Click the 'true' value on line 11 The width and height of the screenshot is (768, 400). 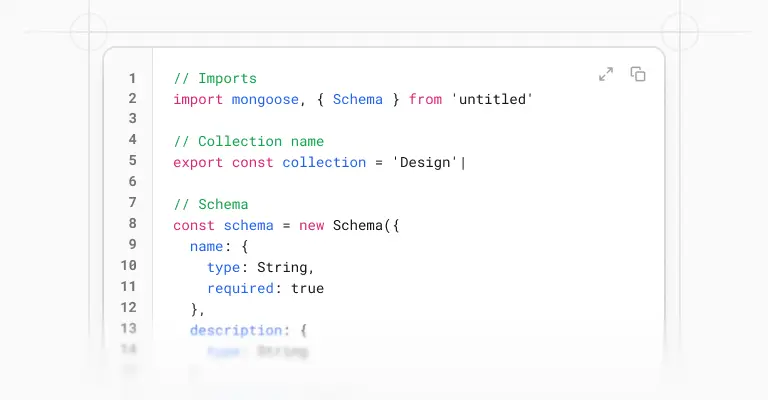point(308,288)
